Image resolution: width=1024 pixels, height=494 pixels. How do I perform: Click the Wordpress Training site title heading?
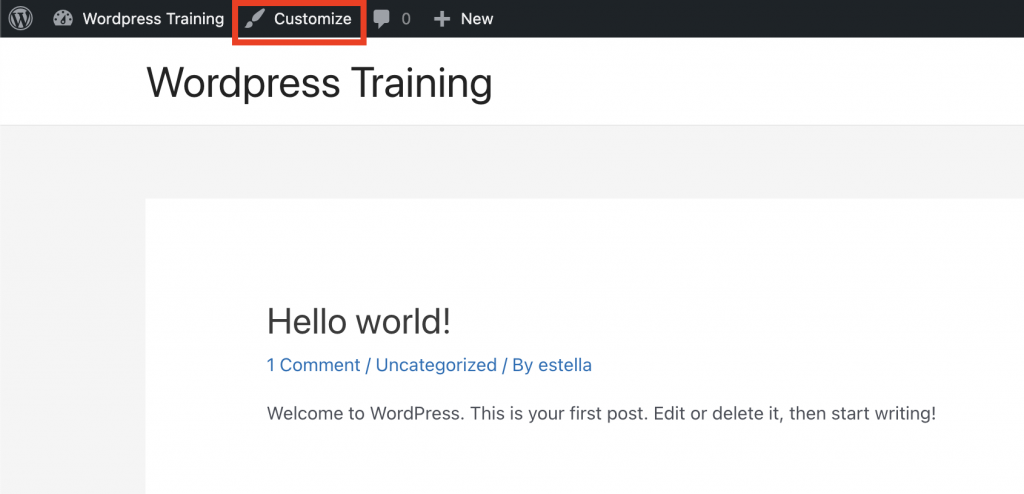tap(319, 83)
